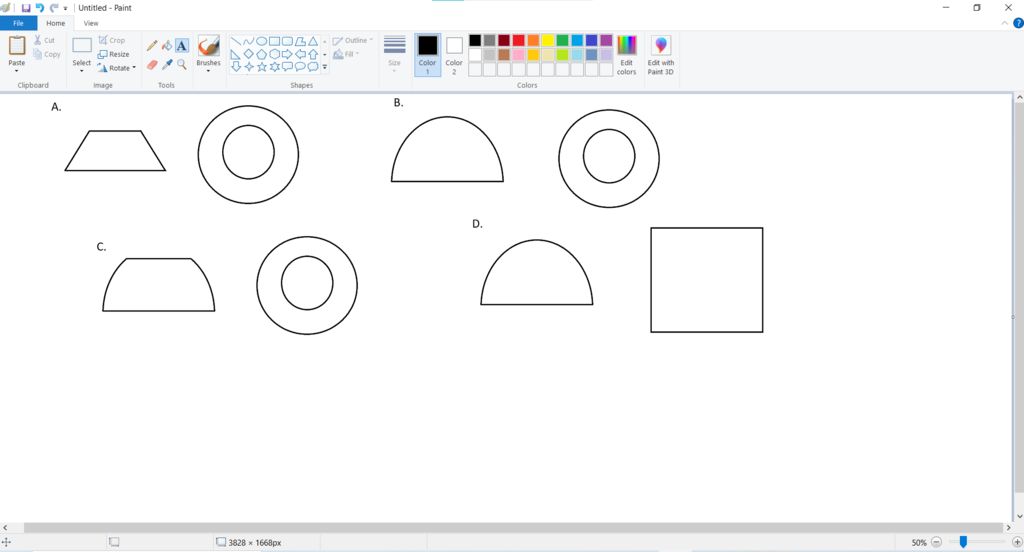Viewport: 1024px width, 552px height.
Task: Open the Paste dropdown arrow
Action: click(16, 71)
